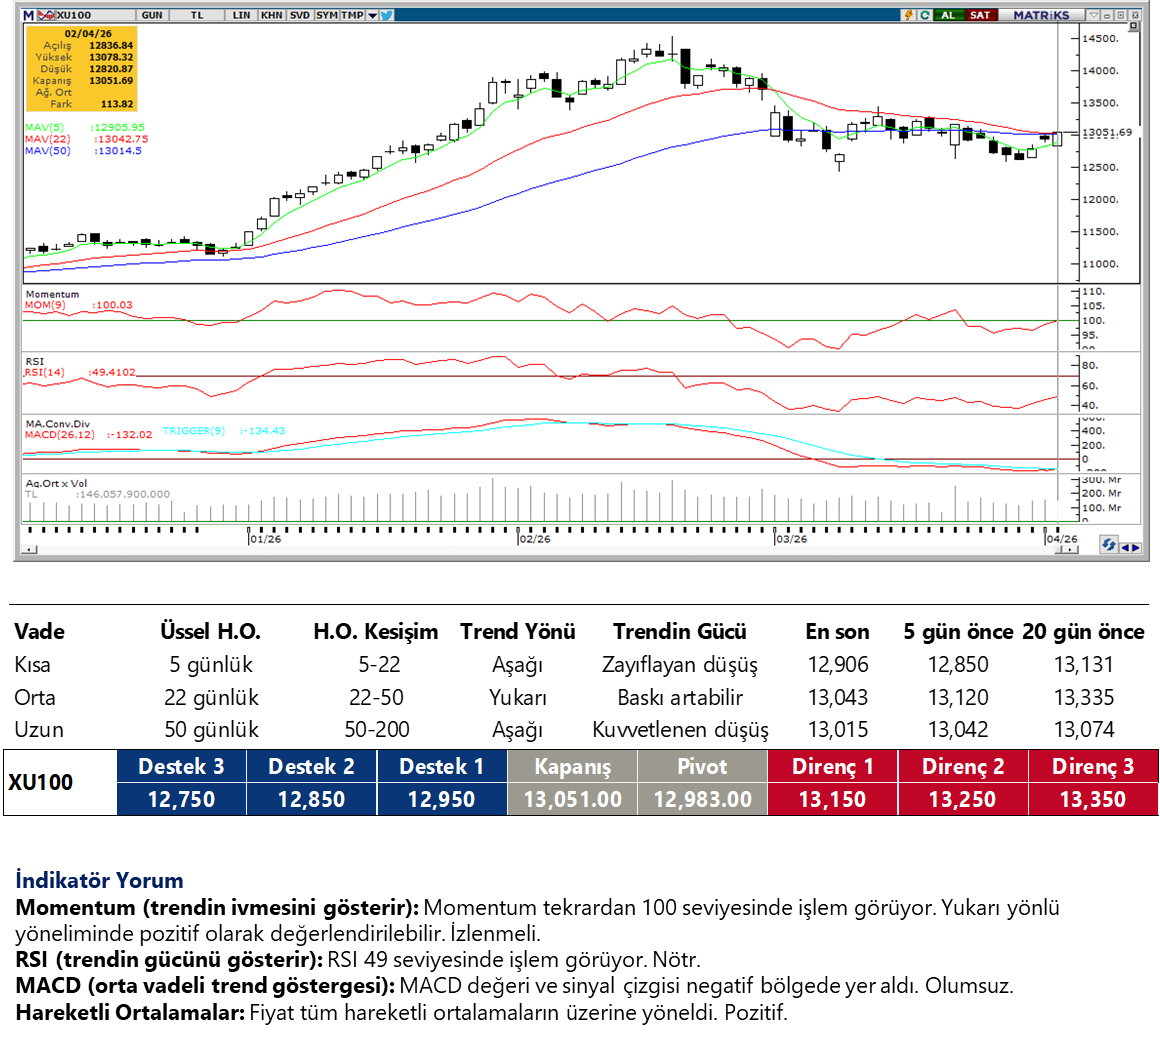Image resolution: width=1160 pixels, height=1038 pixels.
Task: Toggle the SVD option in toolbar
Action: coord(299,15)
